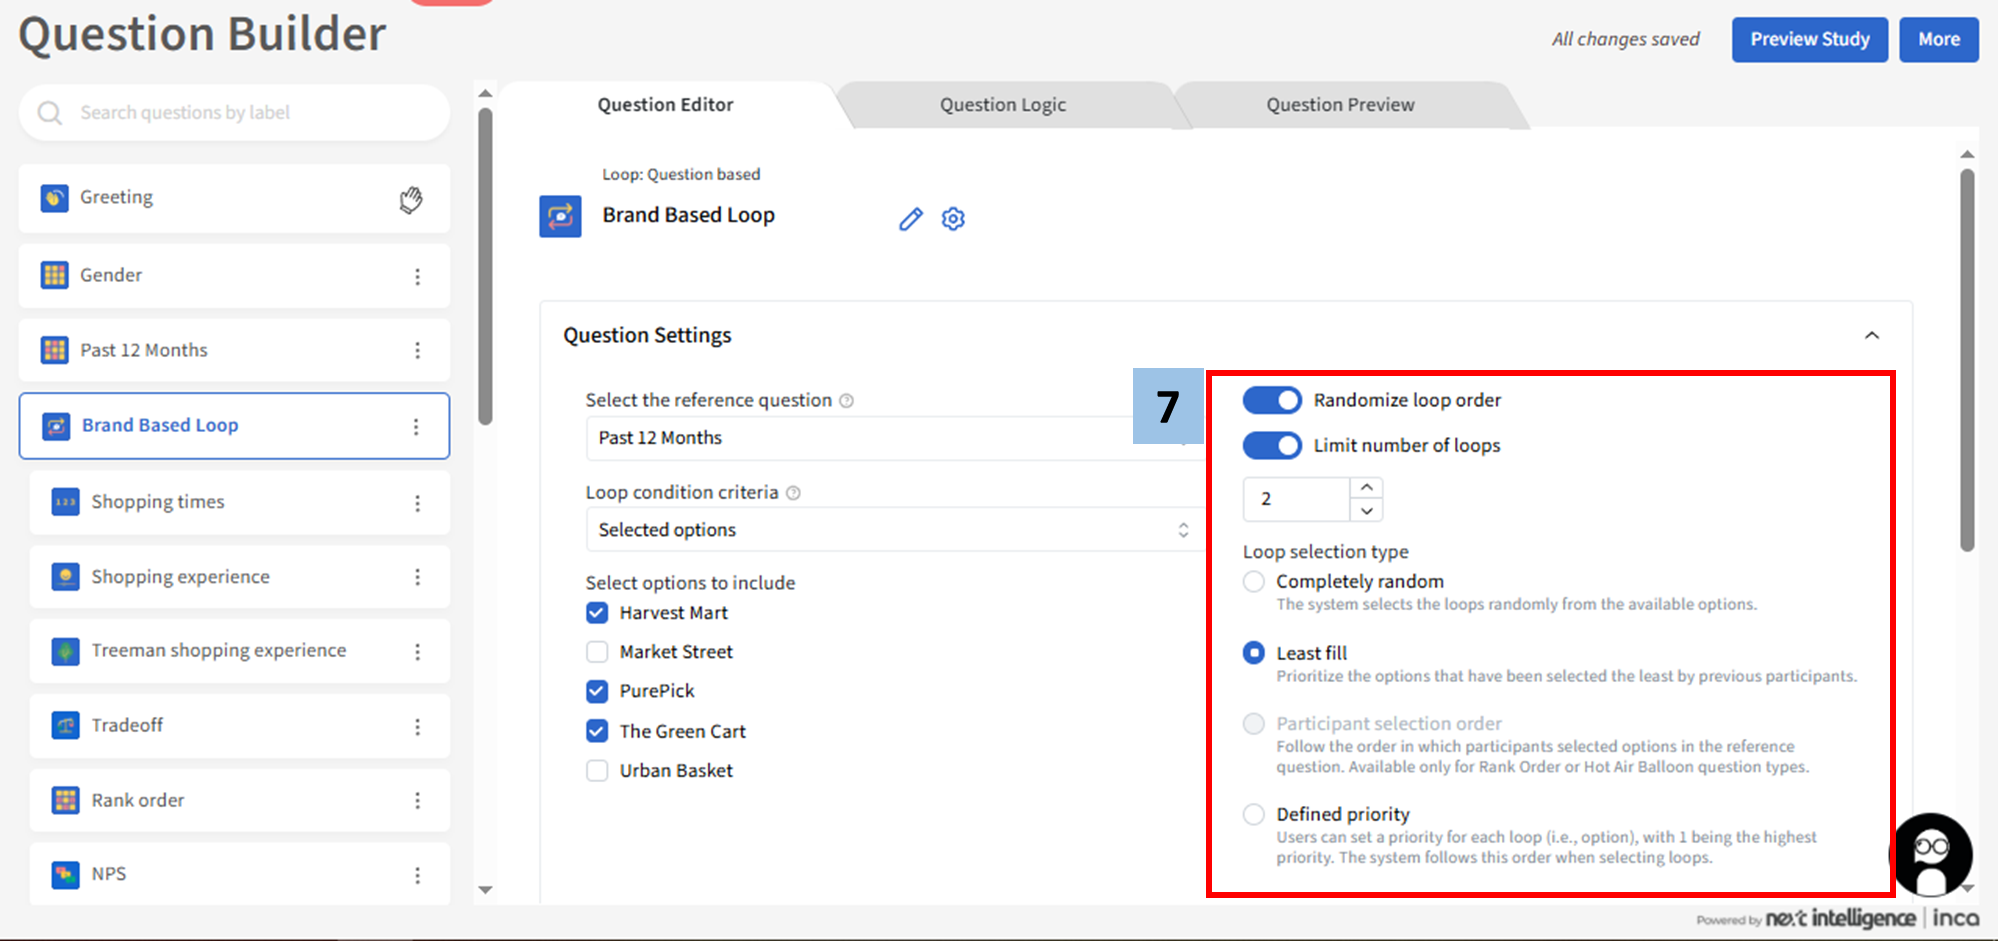Viewport: 1998px width, 941px height.
Task: Click the Preview Study button
Action: pyautogui.click(x=1809, y=40)
